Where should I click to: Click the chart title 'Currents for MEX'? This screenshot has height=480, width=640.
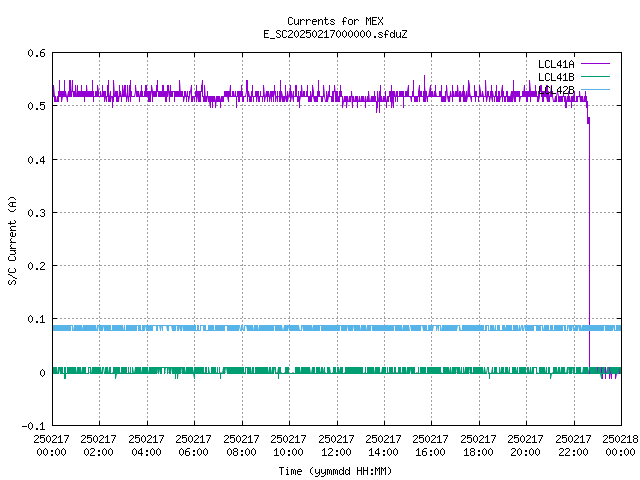click(335, 21)
